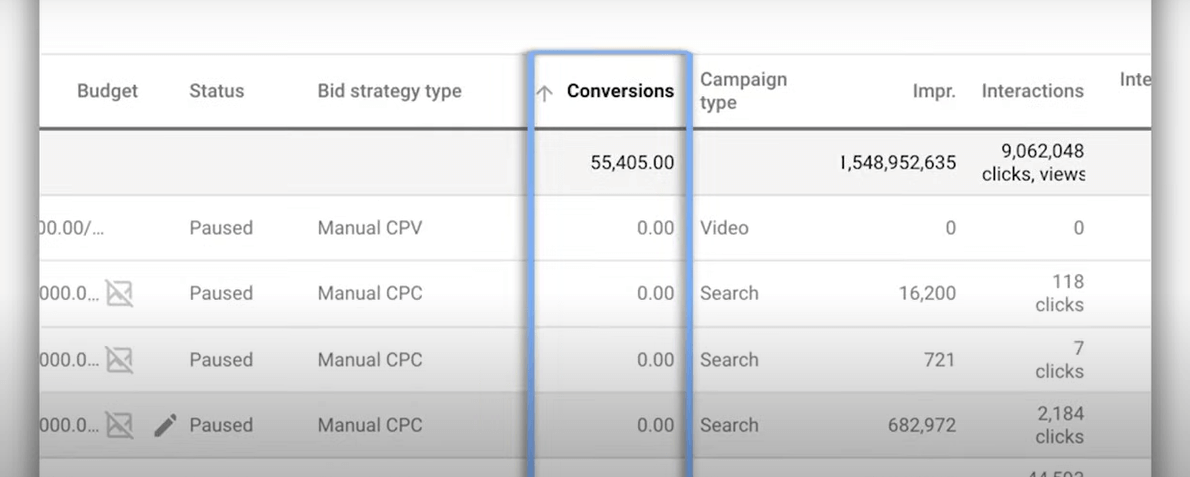
Task: Click the Video campaign type cell
Action: (724, 228)
